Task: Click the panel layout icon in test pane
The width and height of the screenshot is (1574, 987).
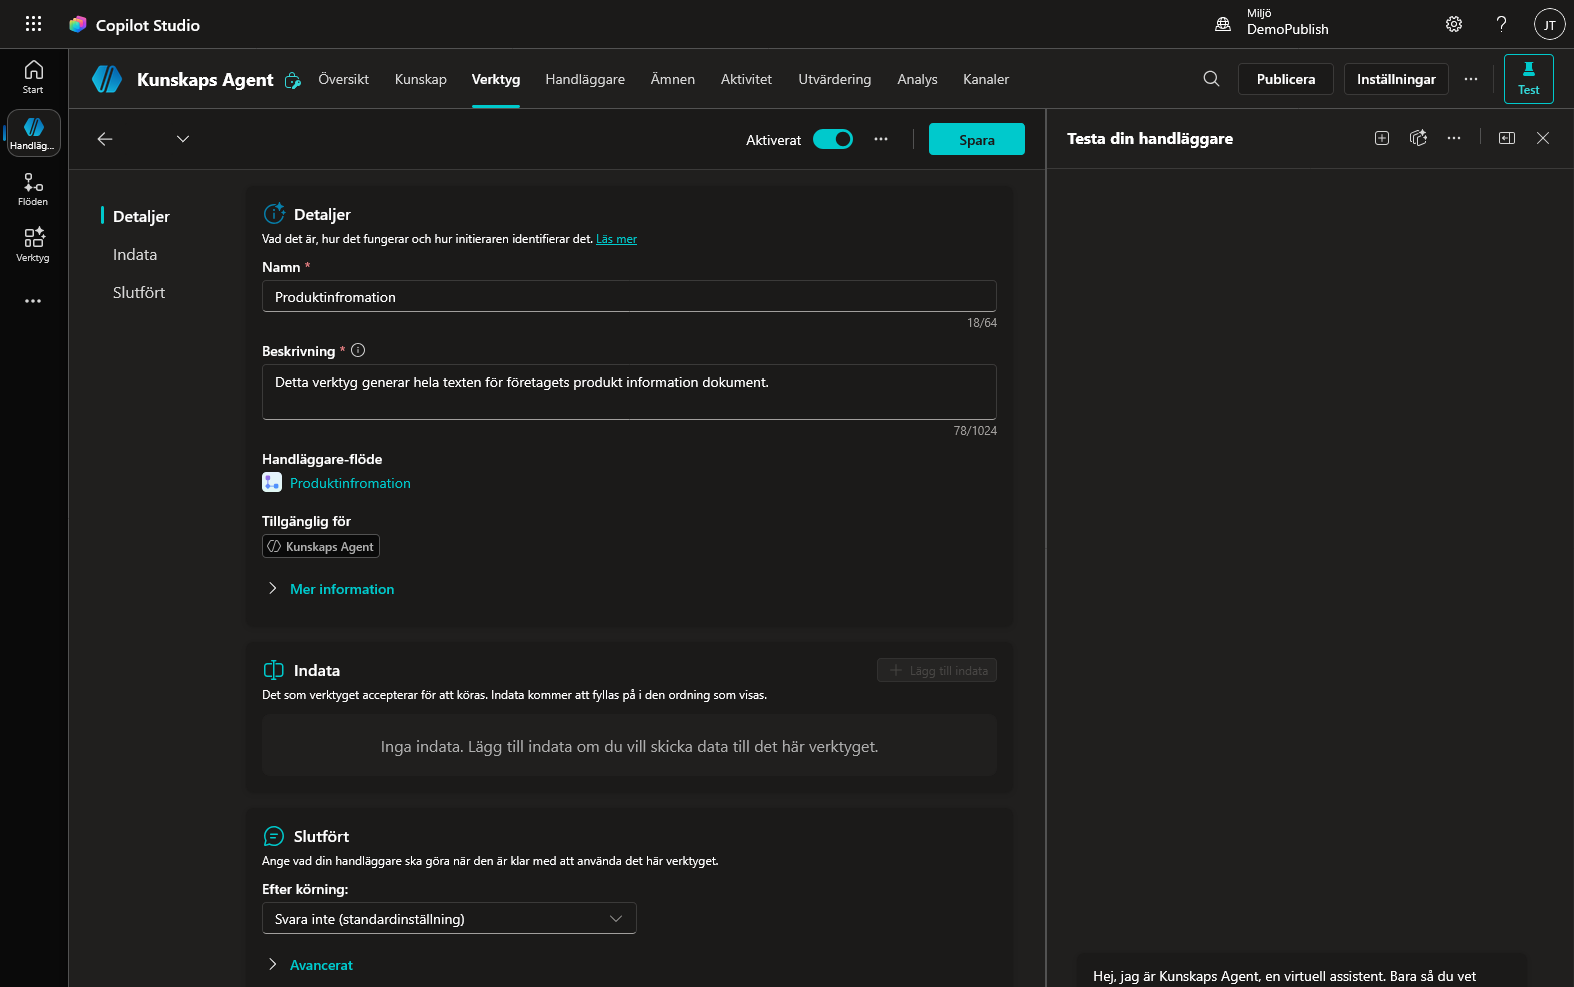Action: (1507, 138)
